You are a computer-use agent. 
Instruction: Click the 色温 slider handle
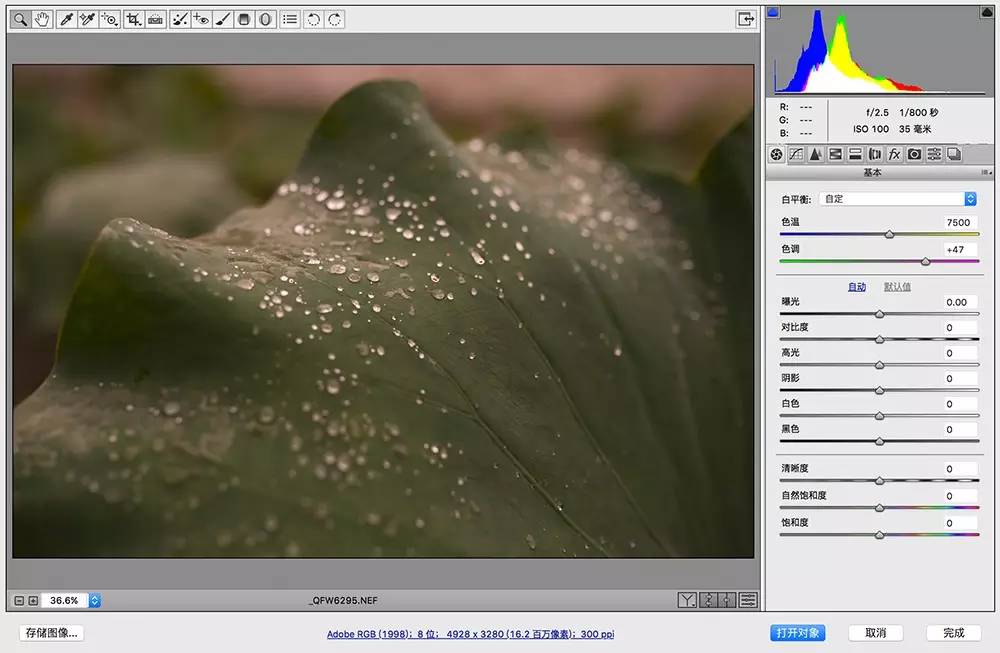point(889,235)
